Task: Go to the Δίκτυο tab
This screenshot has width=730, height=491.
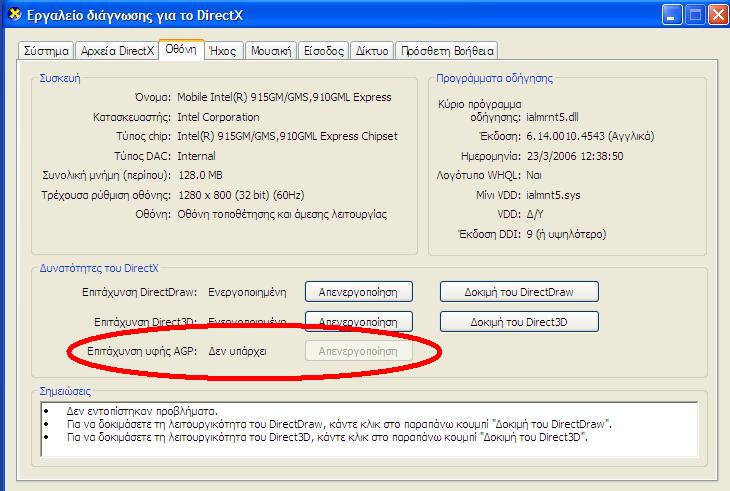Action: [372, 51]
